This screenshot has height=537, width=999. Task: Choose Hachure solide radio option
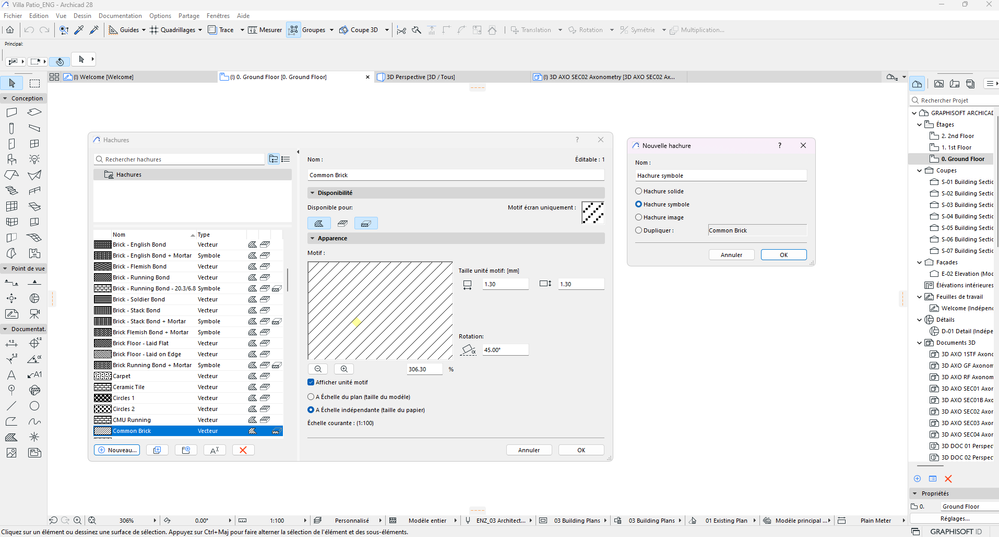[x=638, y=191]
